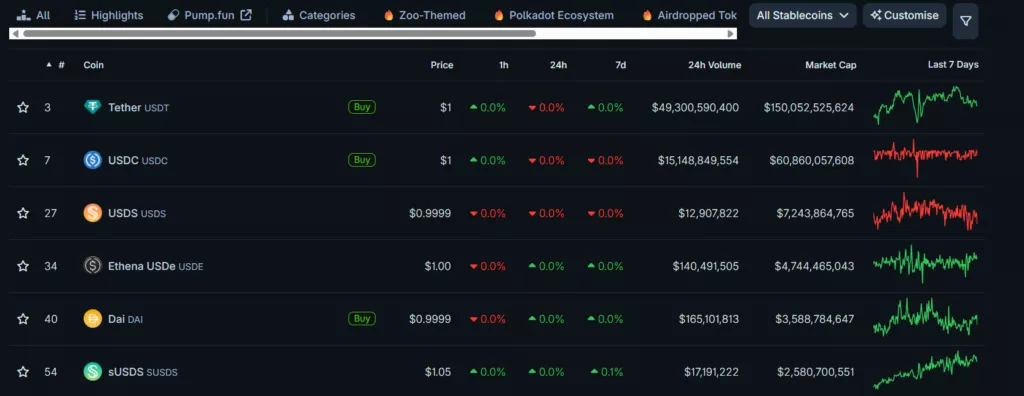Click the sUSDS coin logo icon

point(93,372)
